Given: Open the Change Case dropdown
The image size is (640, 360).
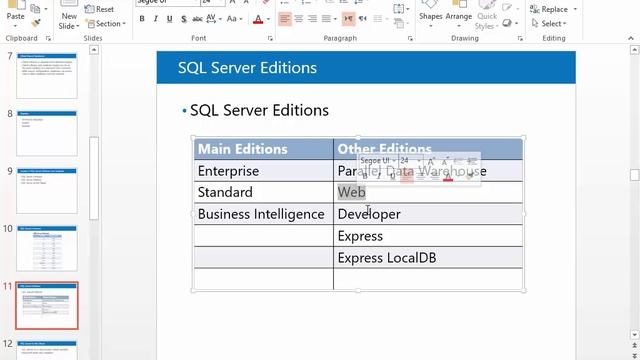Looking at the screenshot, I should pyautogui.click(x=234, y=19).
